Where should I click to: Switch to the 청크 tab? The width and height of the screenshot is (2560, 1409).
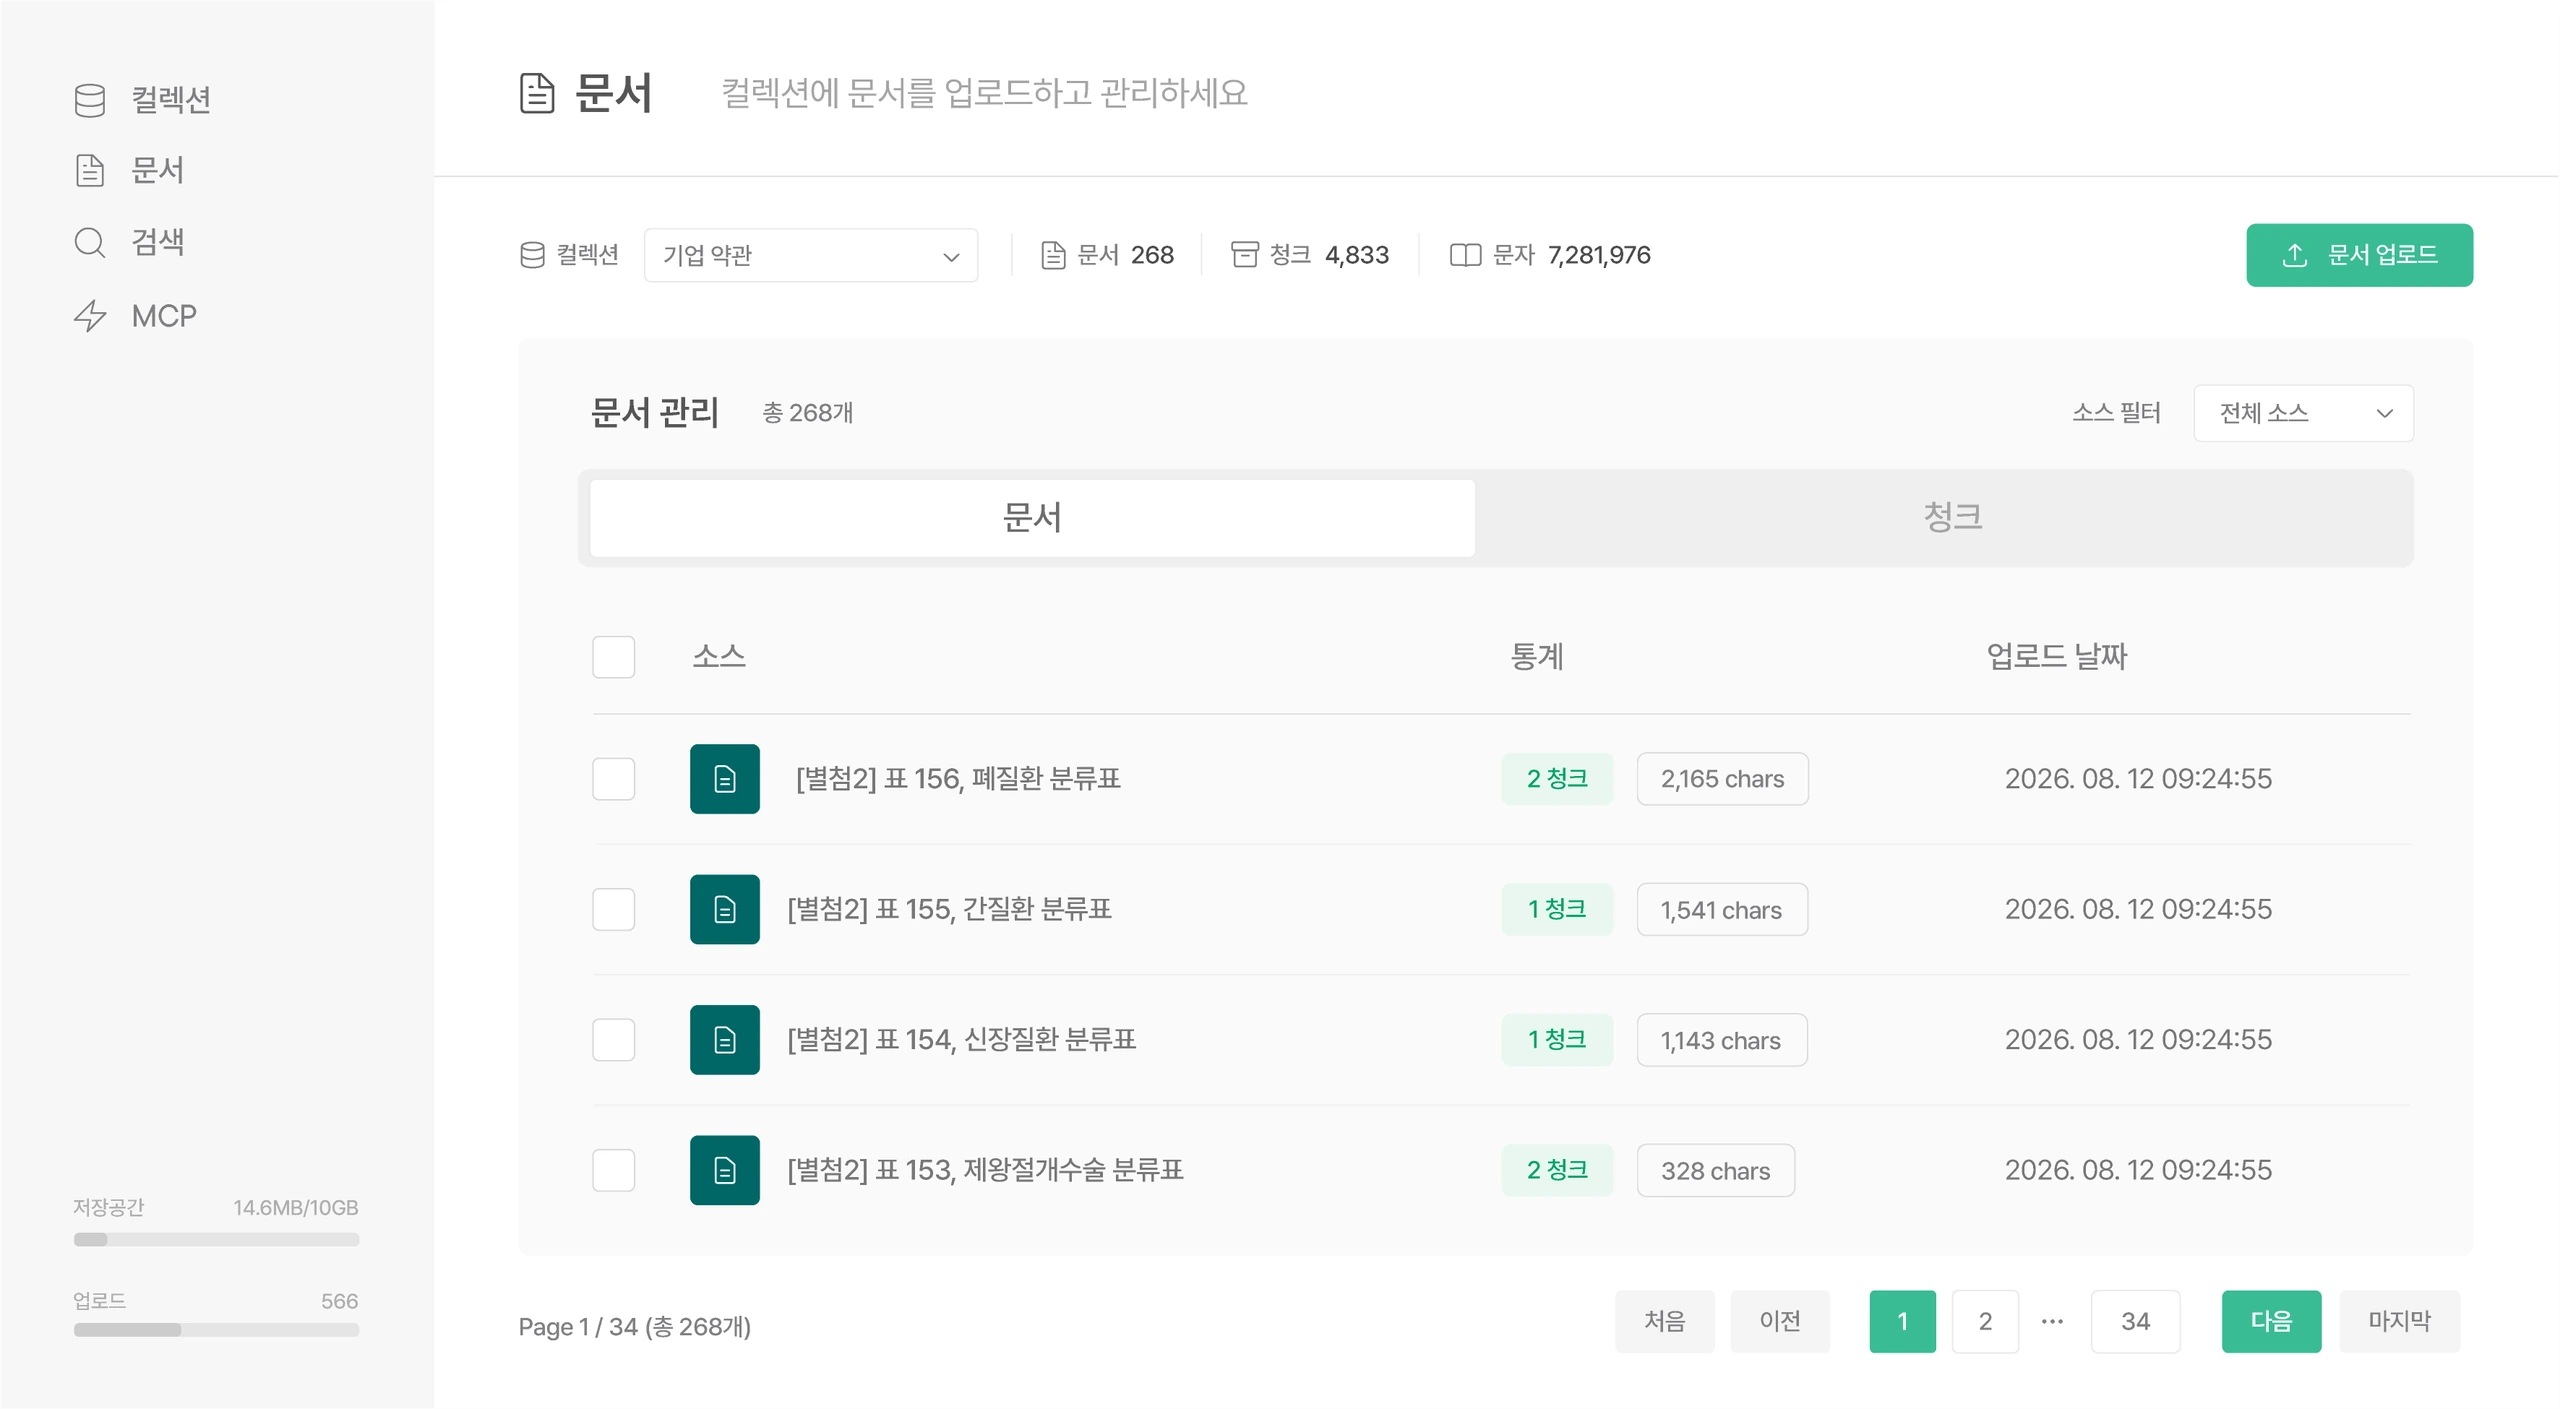pos(1951,518)
